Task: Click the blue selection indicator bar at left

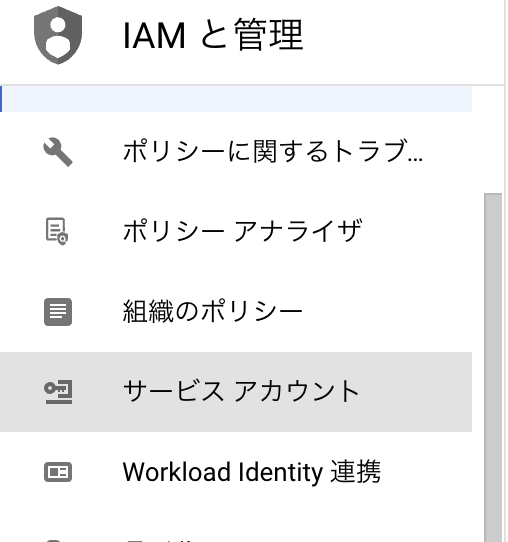Action: pos(1,99)
